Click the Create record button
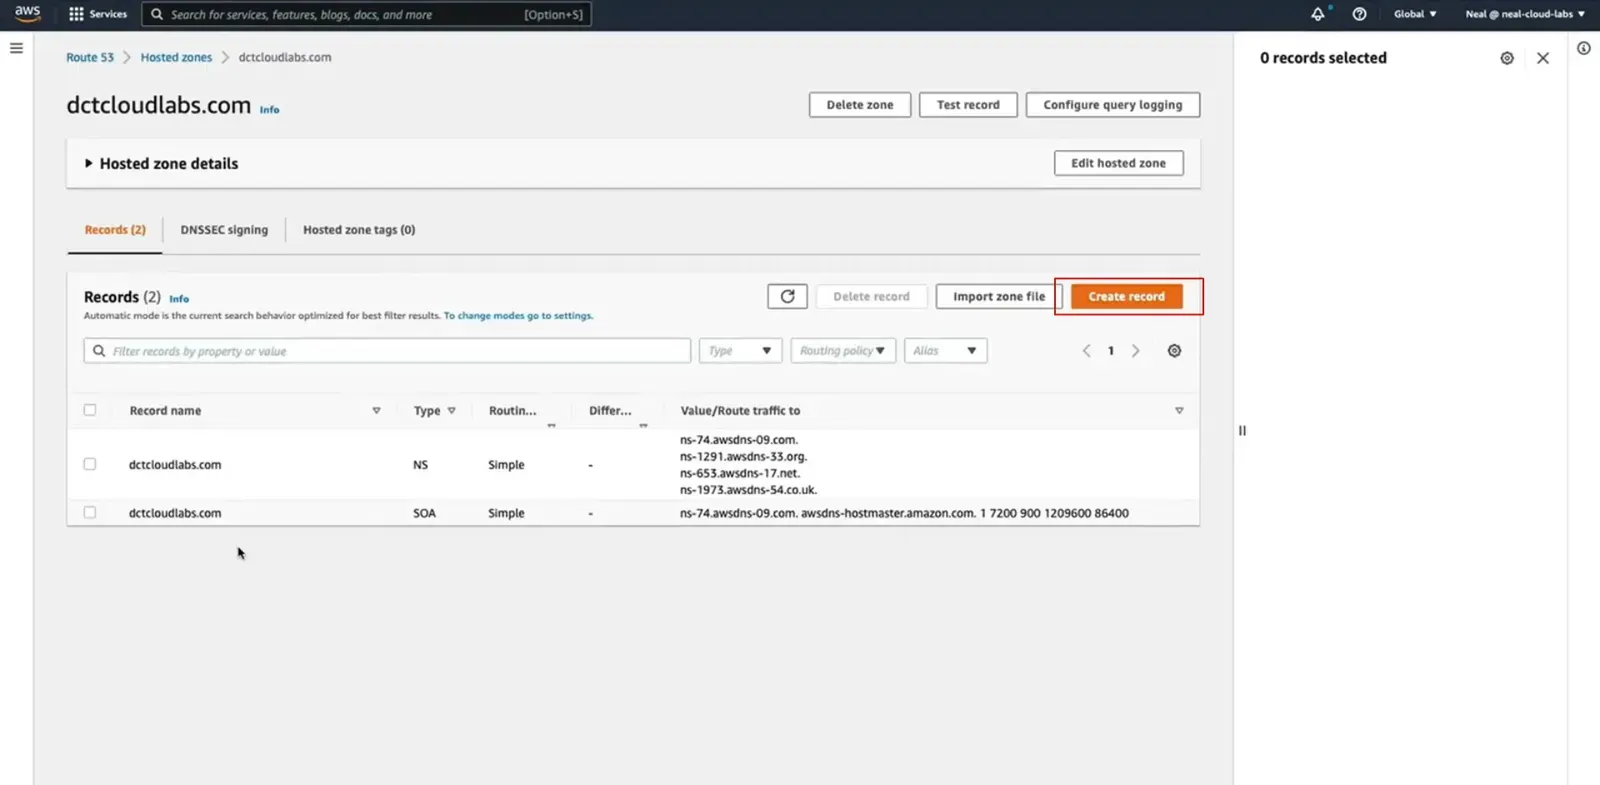The width and height of the screenshot is (1600, 785). [1127, 296]
